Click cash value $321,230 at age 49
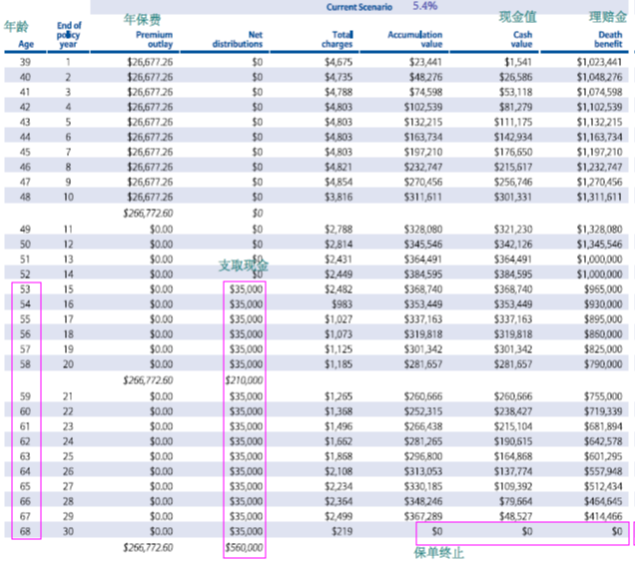 pos(513,229)
